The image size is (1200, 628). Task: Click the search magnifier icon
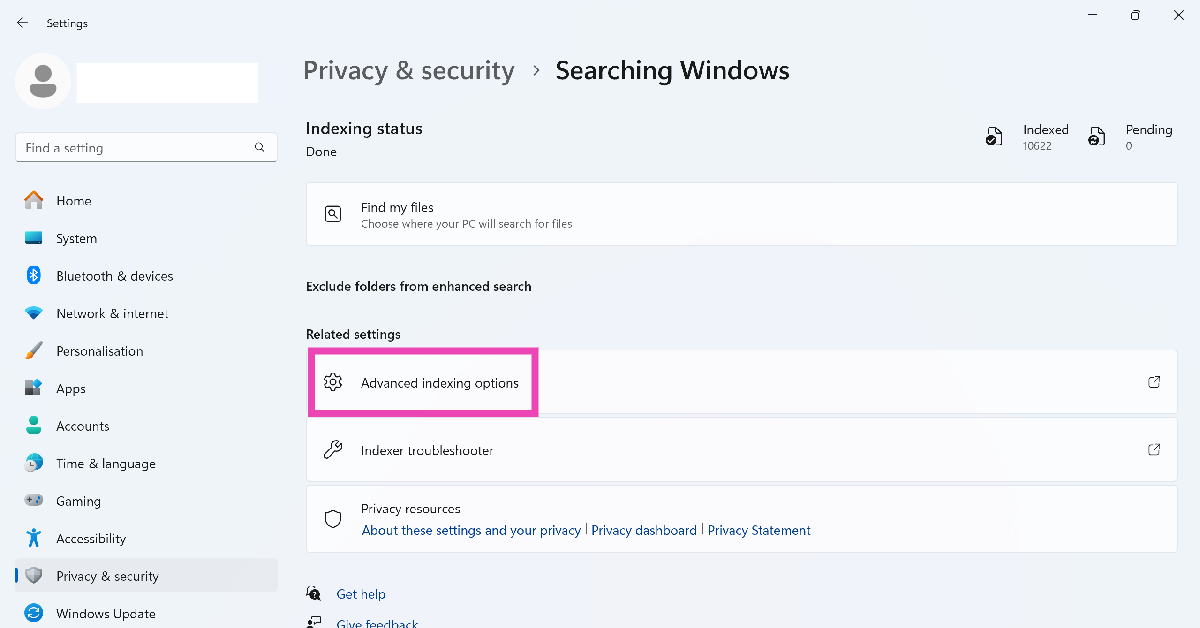[260, 148]
